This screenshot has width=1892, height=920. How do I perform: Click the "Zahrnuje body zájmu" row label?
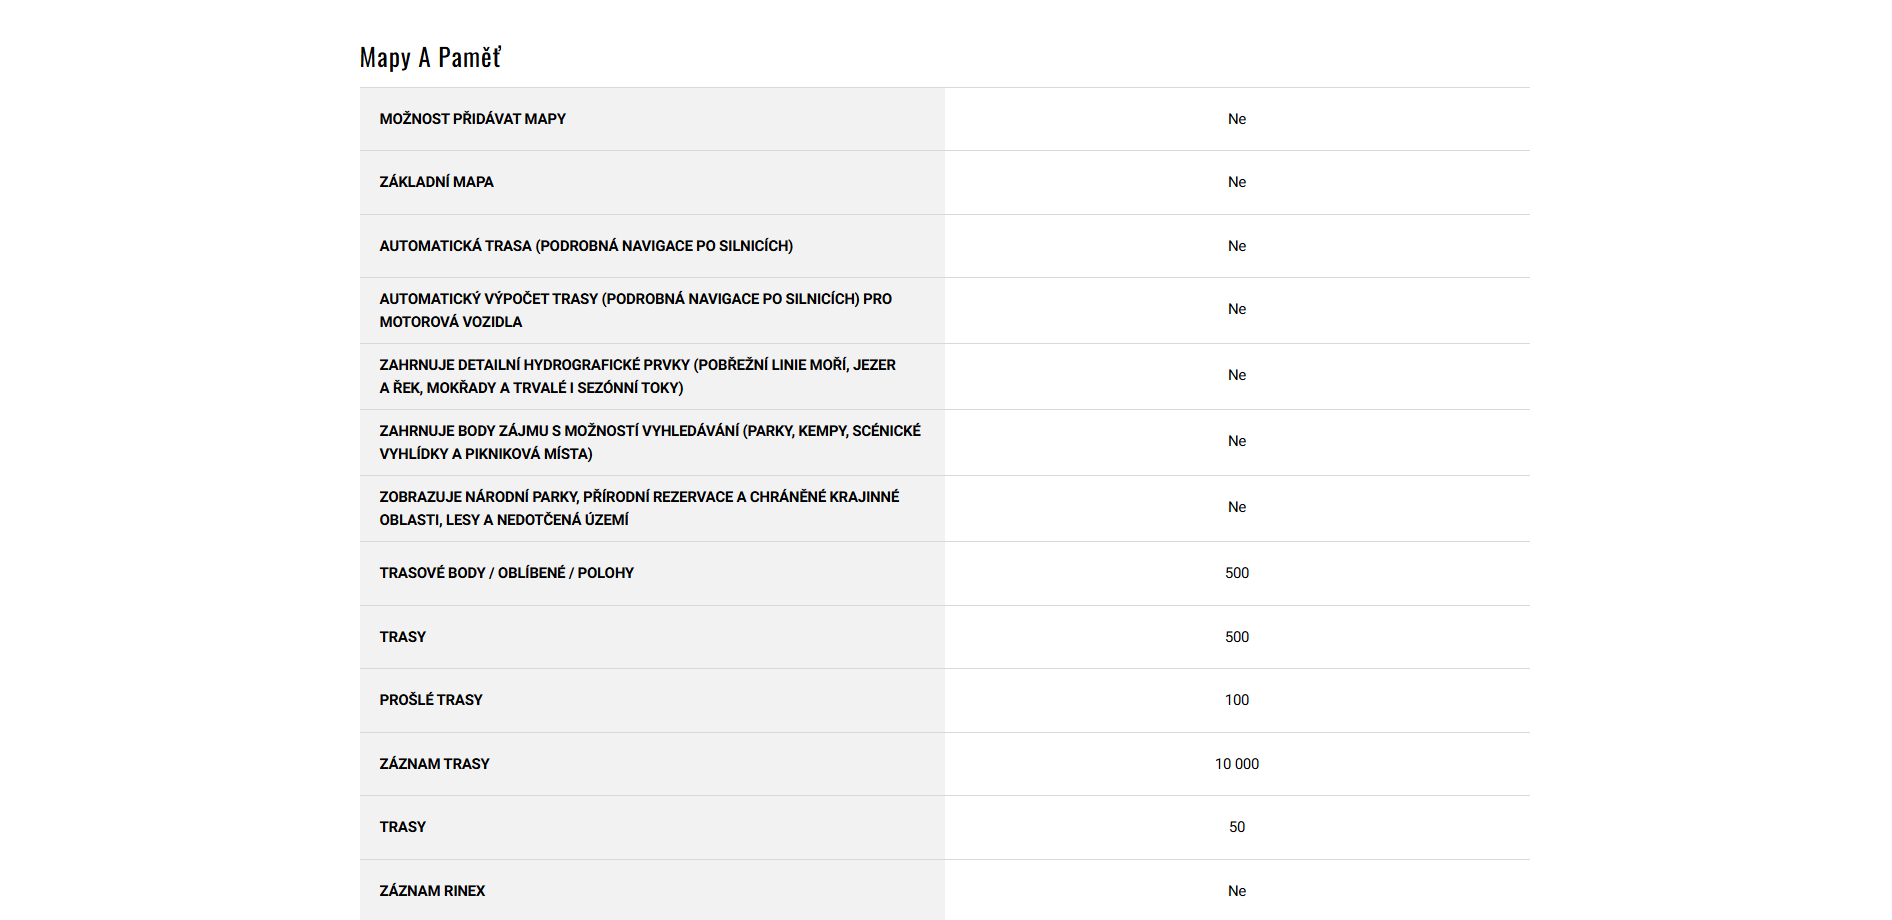650,442
